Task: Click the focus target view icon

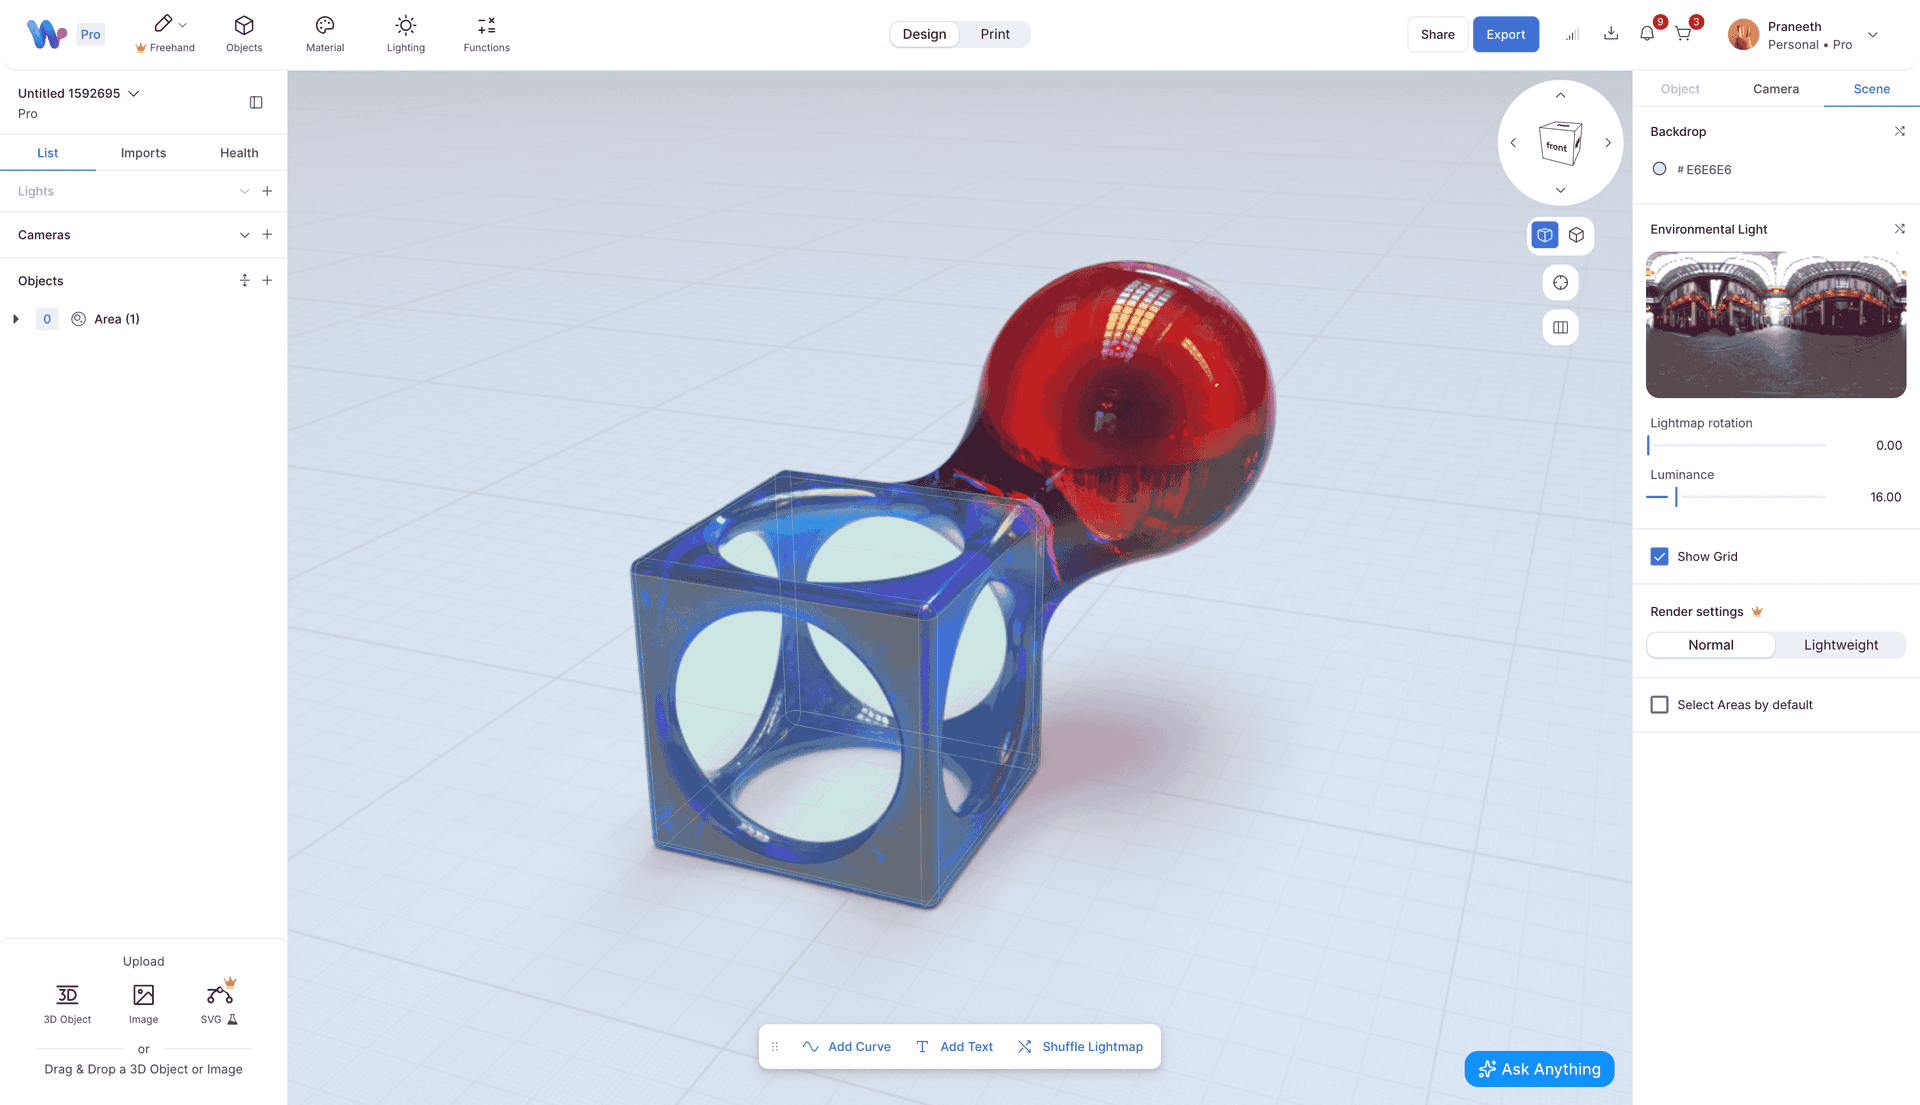Action: (1560, 283)
